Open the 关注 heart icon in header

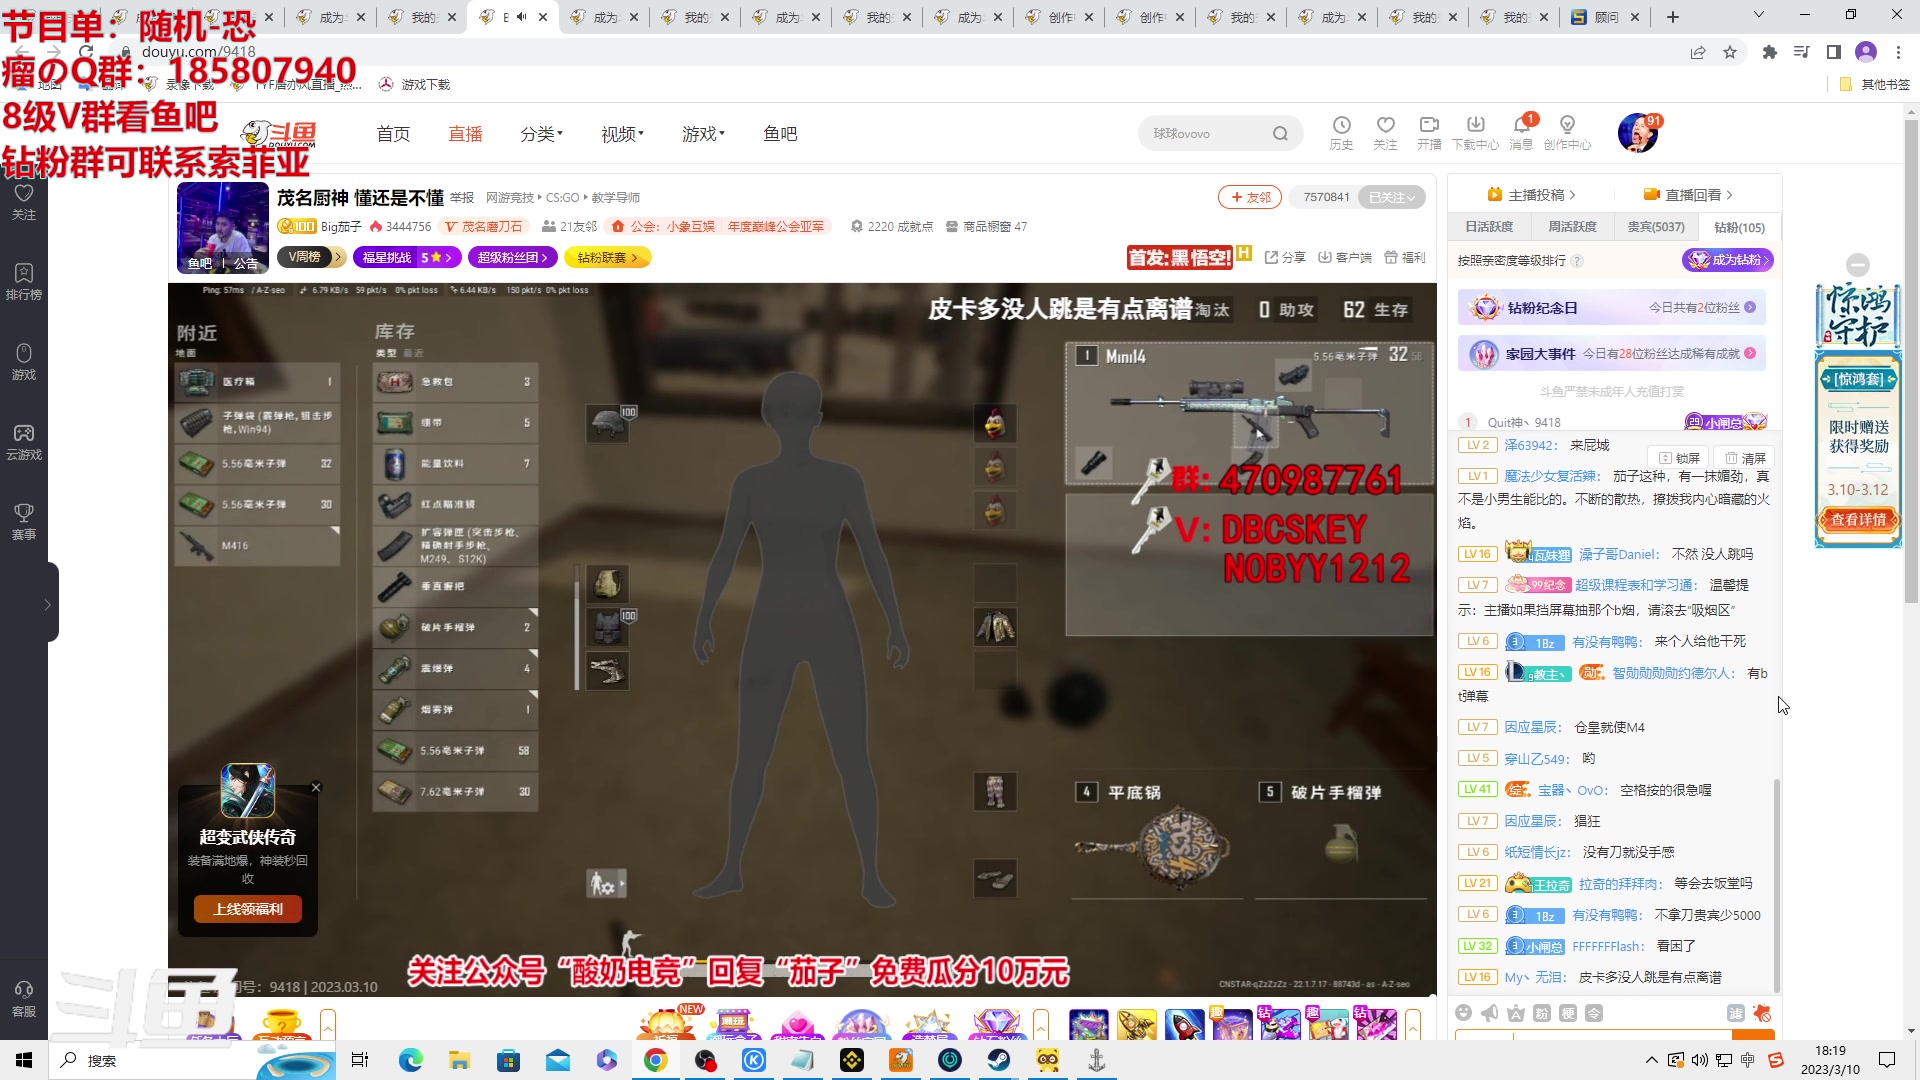pos(1385,132)
